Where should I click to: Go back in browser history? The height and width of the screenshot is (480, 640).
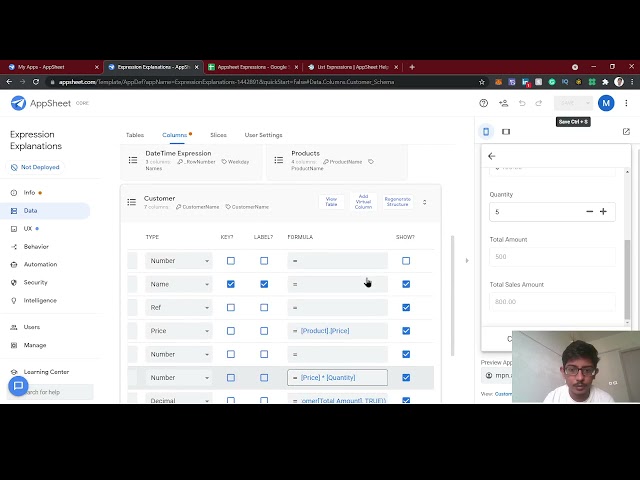[x=9, y=82]
